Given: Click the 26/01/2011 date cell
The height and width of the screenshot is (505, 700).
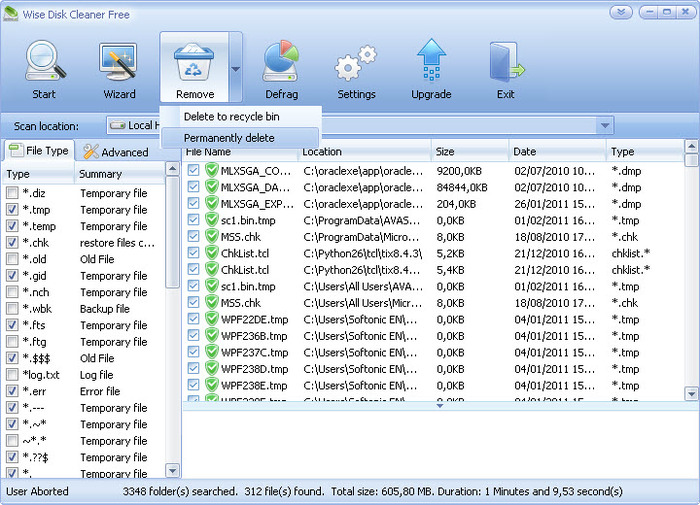Looking at the screenshot, I should tap(554, 204).
